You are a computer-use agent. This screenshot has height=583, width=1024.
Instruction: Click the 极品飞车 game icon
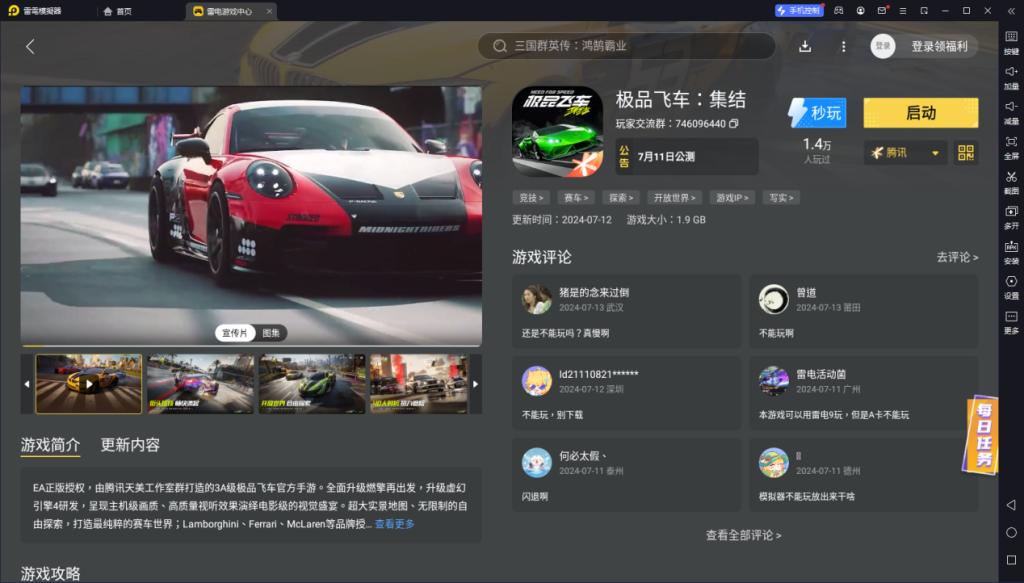coord(557,131)
